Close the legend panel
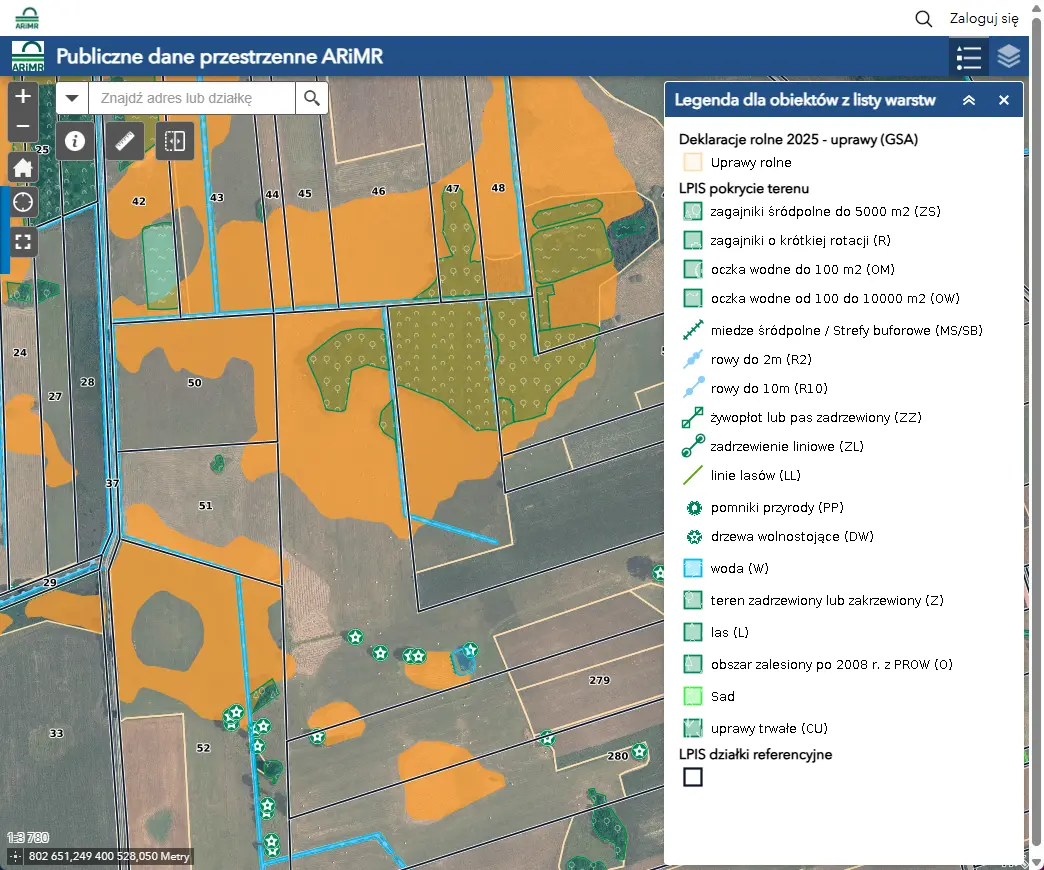 (1004, 100)
